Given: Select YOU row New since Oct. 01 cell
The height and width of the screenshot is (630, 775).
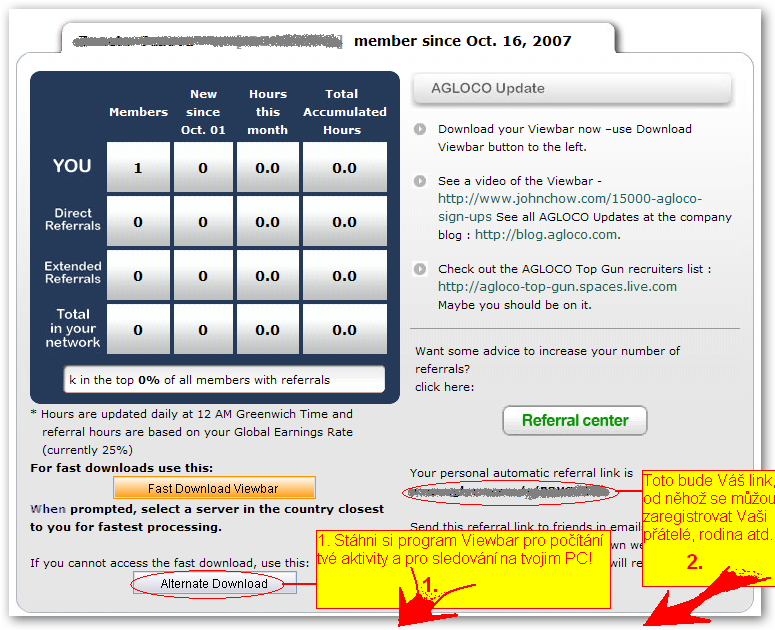Looking at the screenshot, I should click(x=203, y=168).
